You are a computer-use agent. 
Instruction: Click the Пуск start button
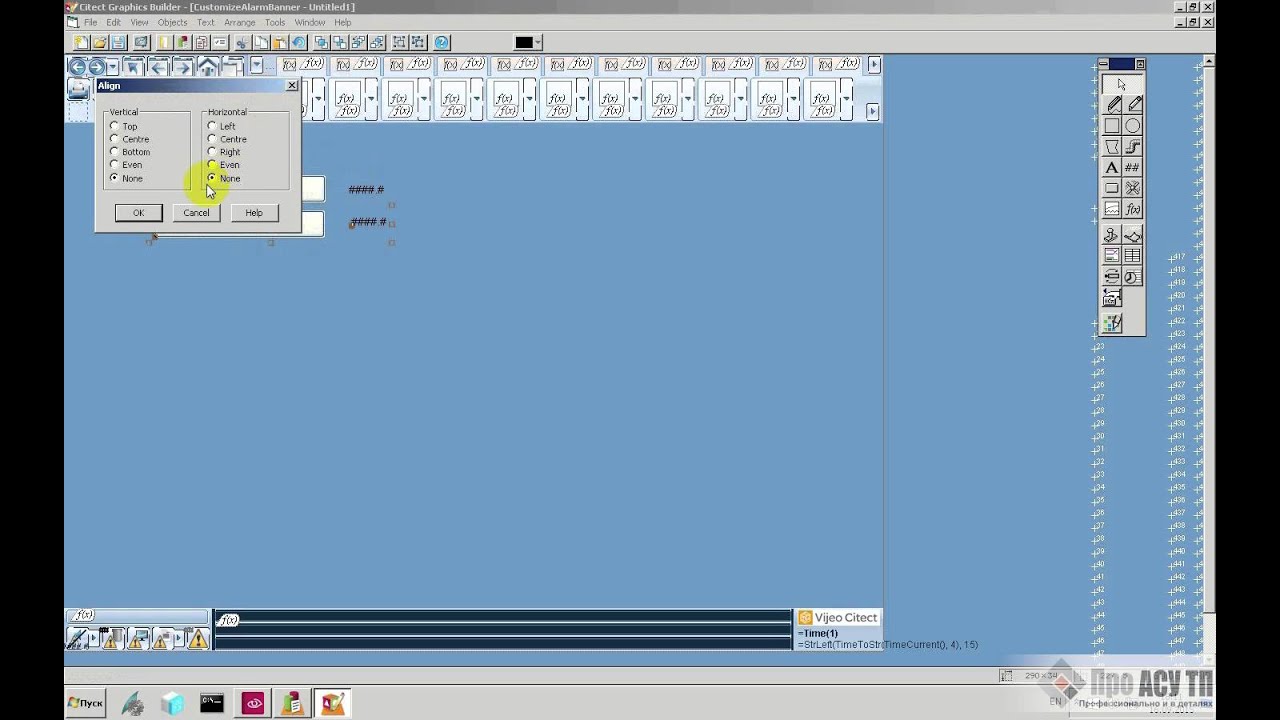click(x=86, y=703)
